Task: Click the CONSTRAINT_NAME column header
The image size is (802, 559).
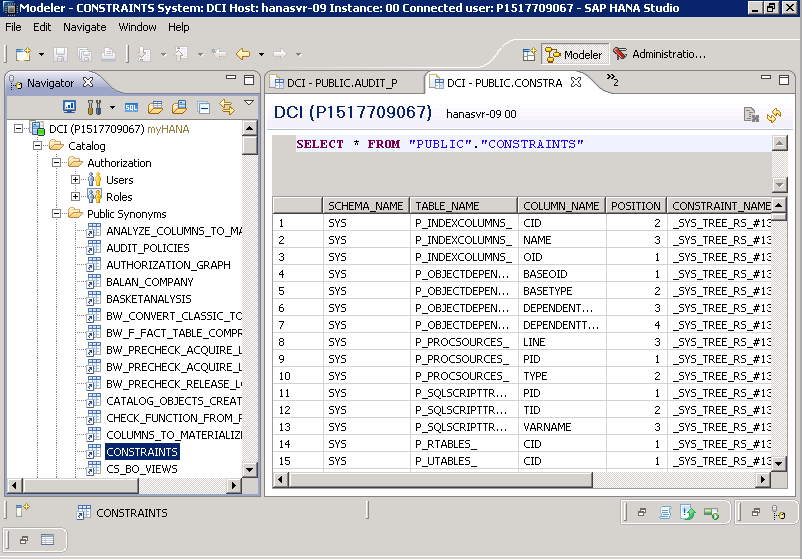Action: tap(721, 206)
